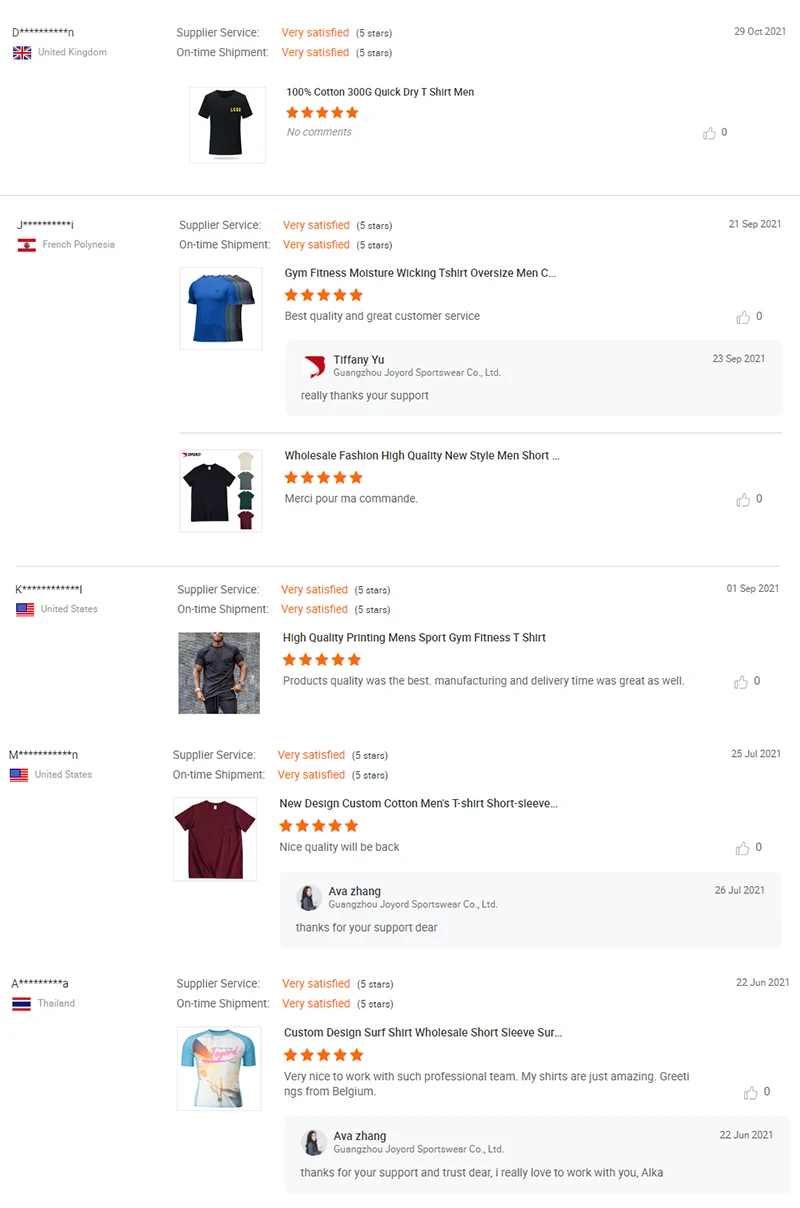Open the surf shirt product thumbnail
This screenshot has width=800, height=1208.
pos(219,1068)
